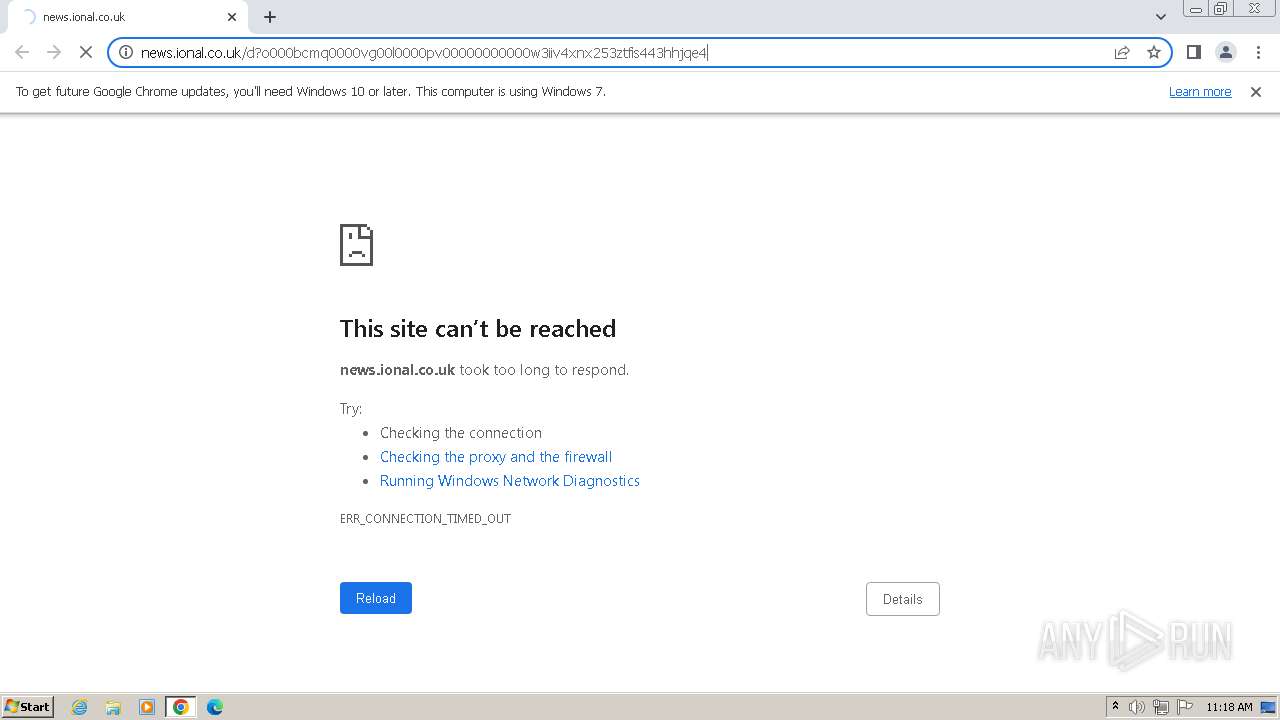The image size is (1280, 720).
Task: Restore down the Chrome window
Action: click(x=1221, y=9)
